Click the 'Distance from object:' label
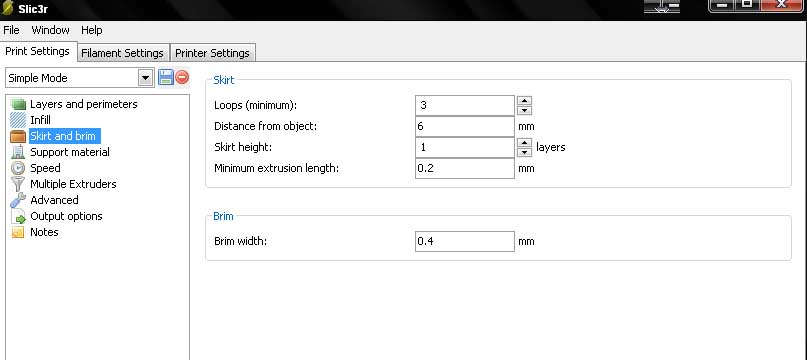 coord(265,126)
